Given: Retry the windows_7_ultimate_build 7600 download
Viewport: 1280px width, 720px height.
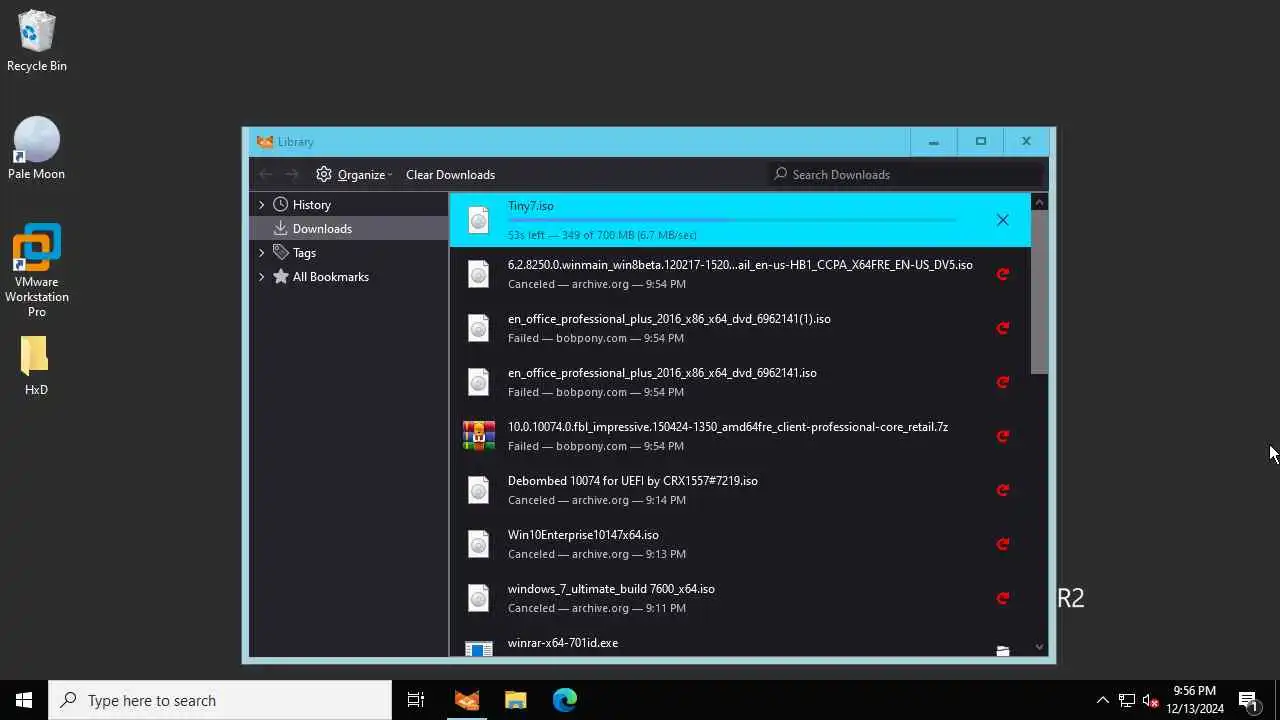Looking at the screenshot, I should pyautogui.click(x=1002, y=598).
